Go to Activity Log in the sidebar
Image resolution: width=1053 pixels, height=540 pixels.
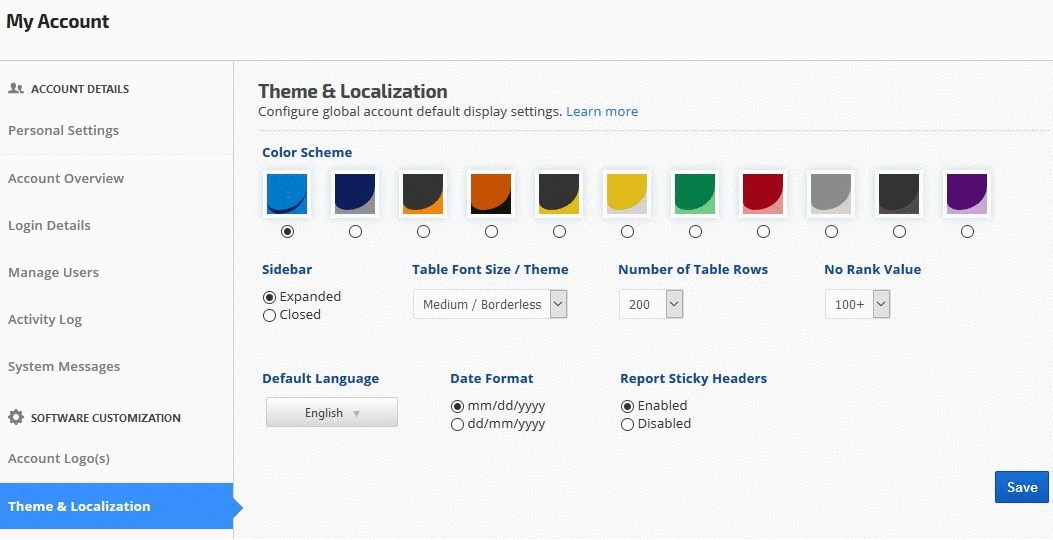click(45, 320)
